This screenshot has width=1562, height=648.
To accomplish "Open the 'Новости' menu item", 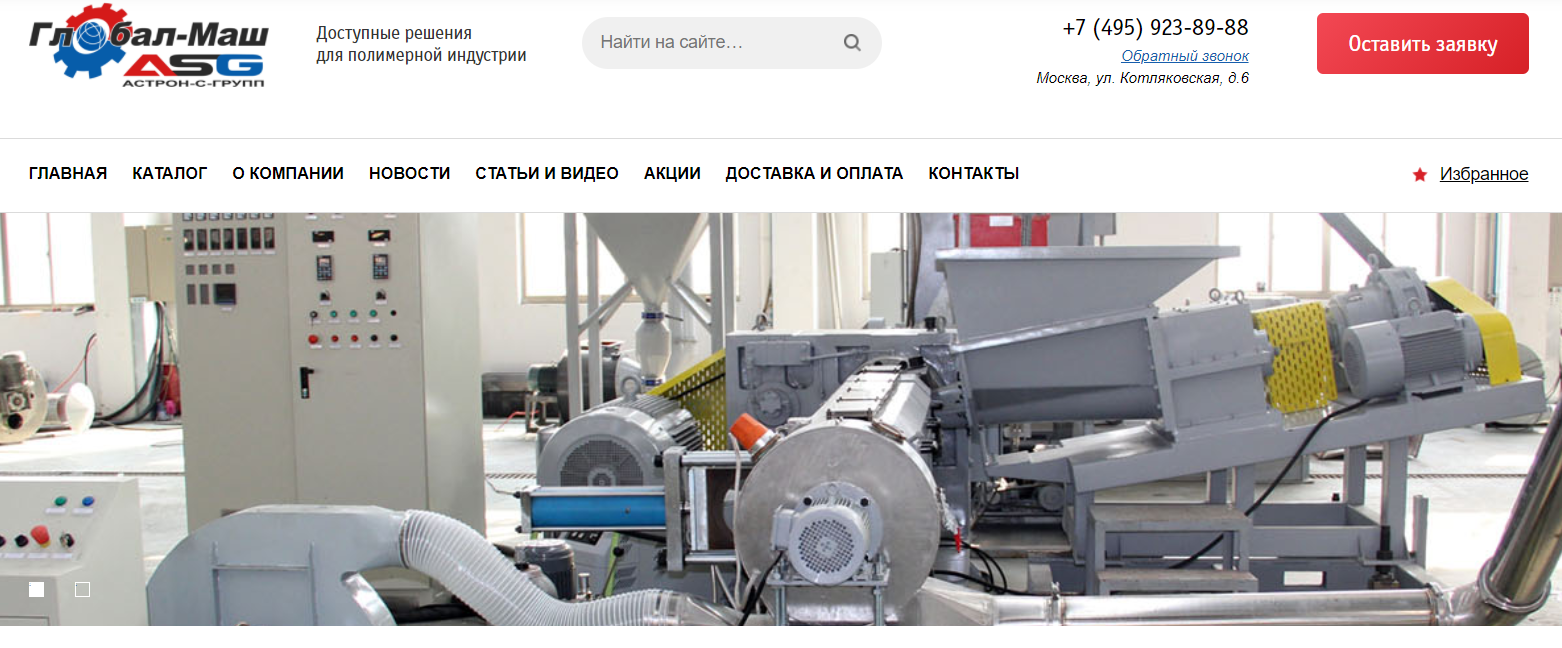I will pyautogui.click(x=409, y=173).
